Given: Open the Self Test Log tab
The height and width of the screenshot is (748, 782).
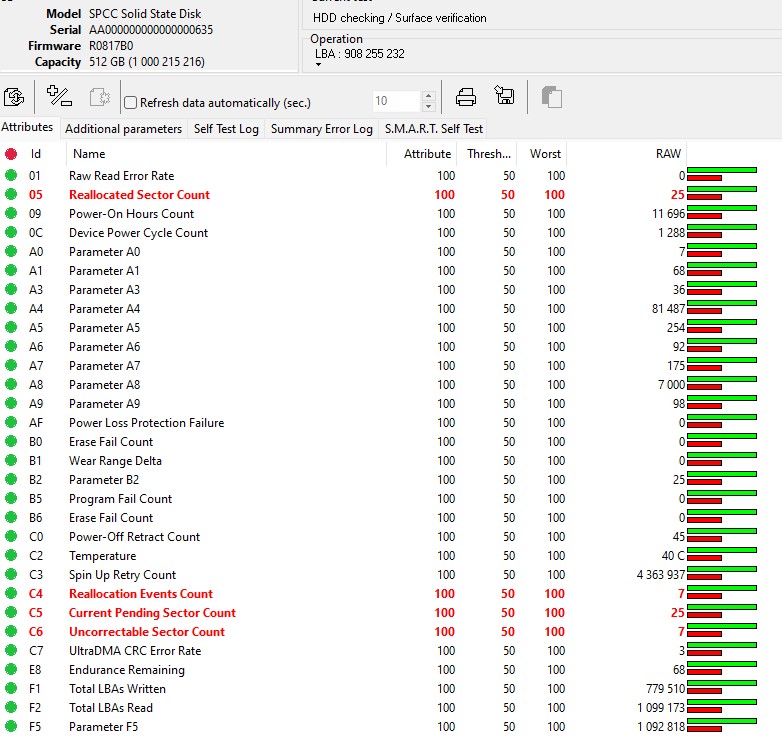Looking at the screenshot, I should (226, 129).
